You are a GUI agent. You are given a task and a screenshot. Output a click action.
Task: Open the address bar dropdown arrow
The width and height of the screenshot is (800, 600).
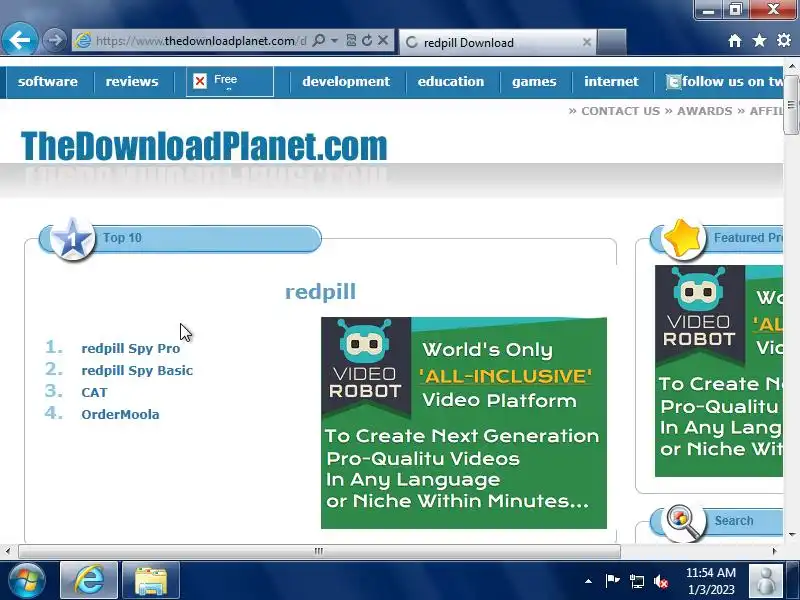point(334,40)
